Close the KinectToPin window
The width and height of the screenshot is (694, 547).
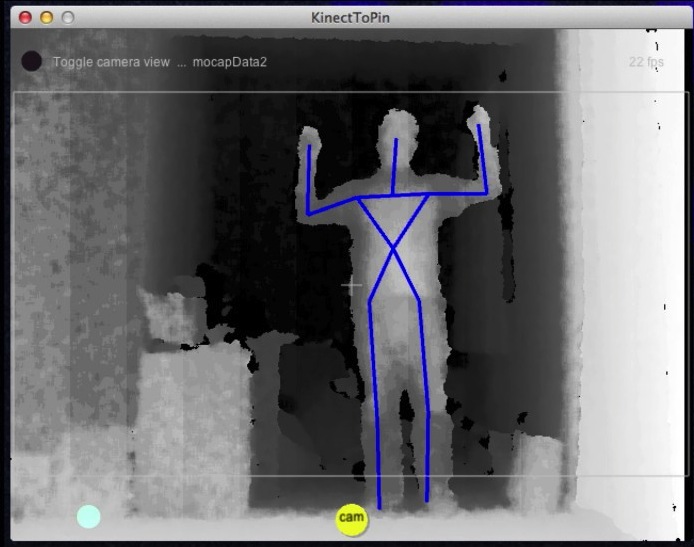click(25, 17)
